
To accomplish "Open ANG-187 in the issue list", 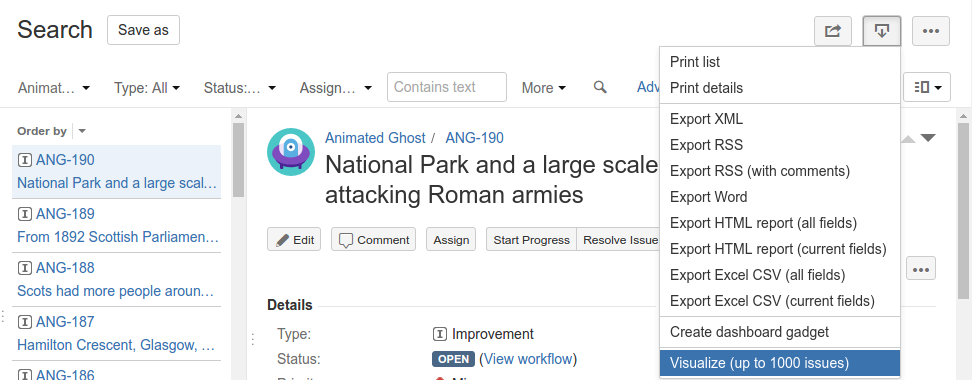I will (x=65, y=322).
